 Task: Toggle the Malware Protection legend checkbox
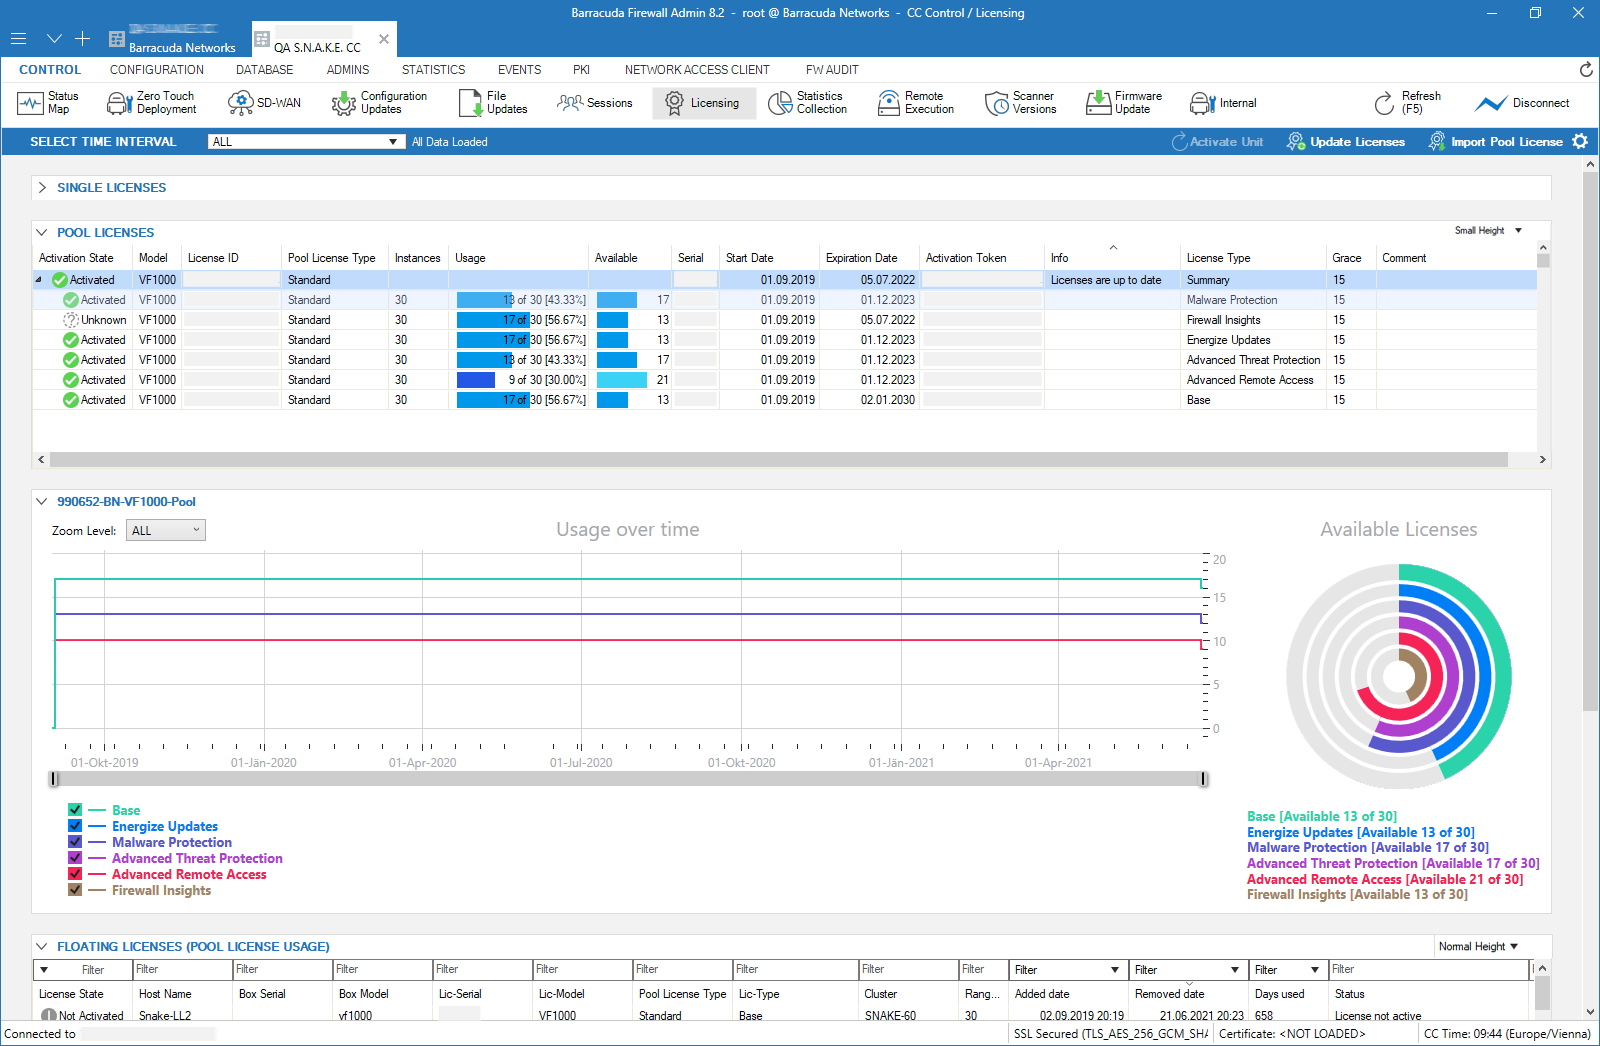(x=75, y=842)
